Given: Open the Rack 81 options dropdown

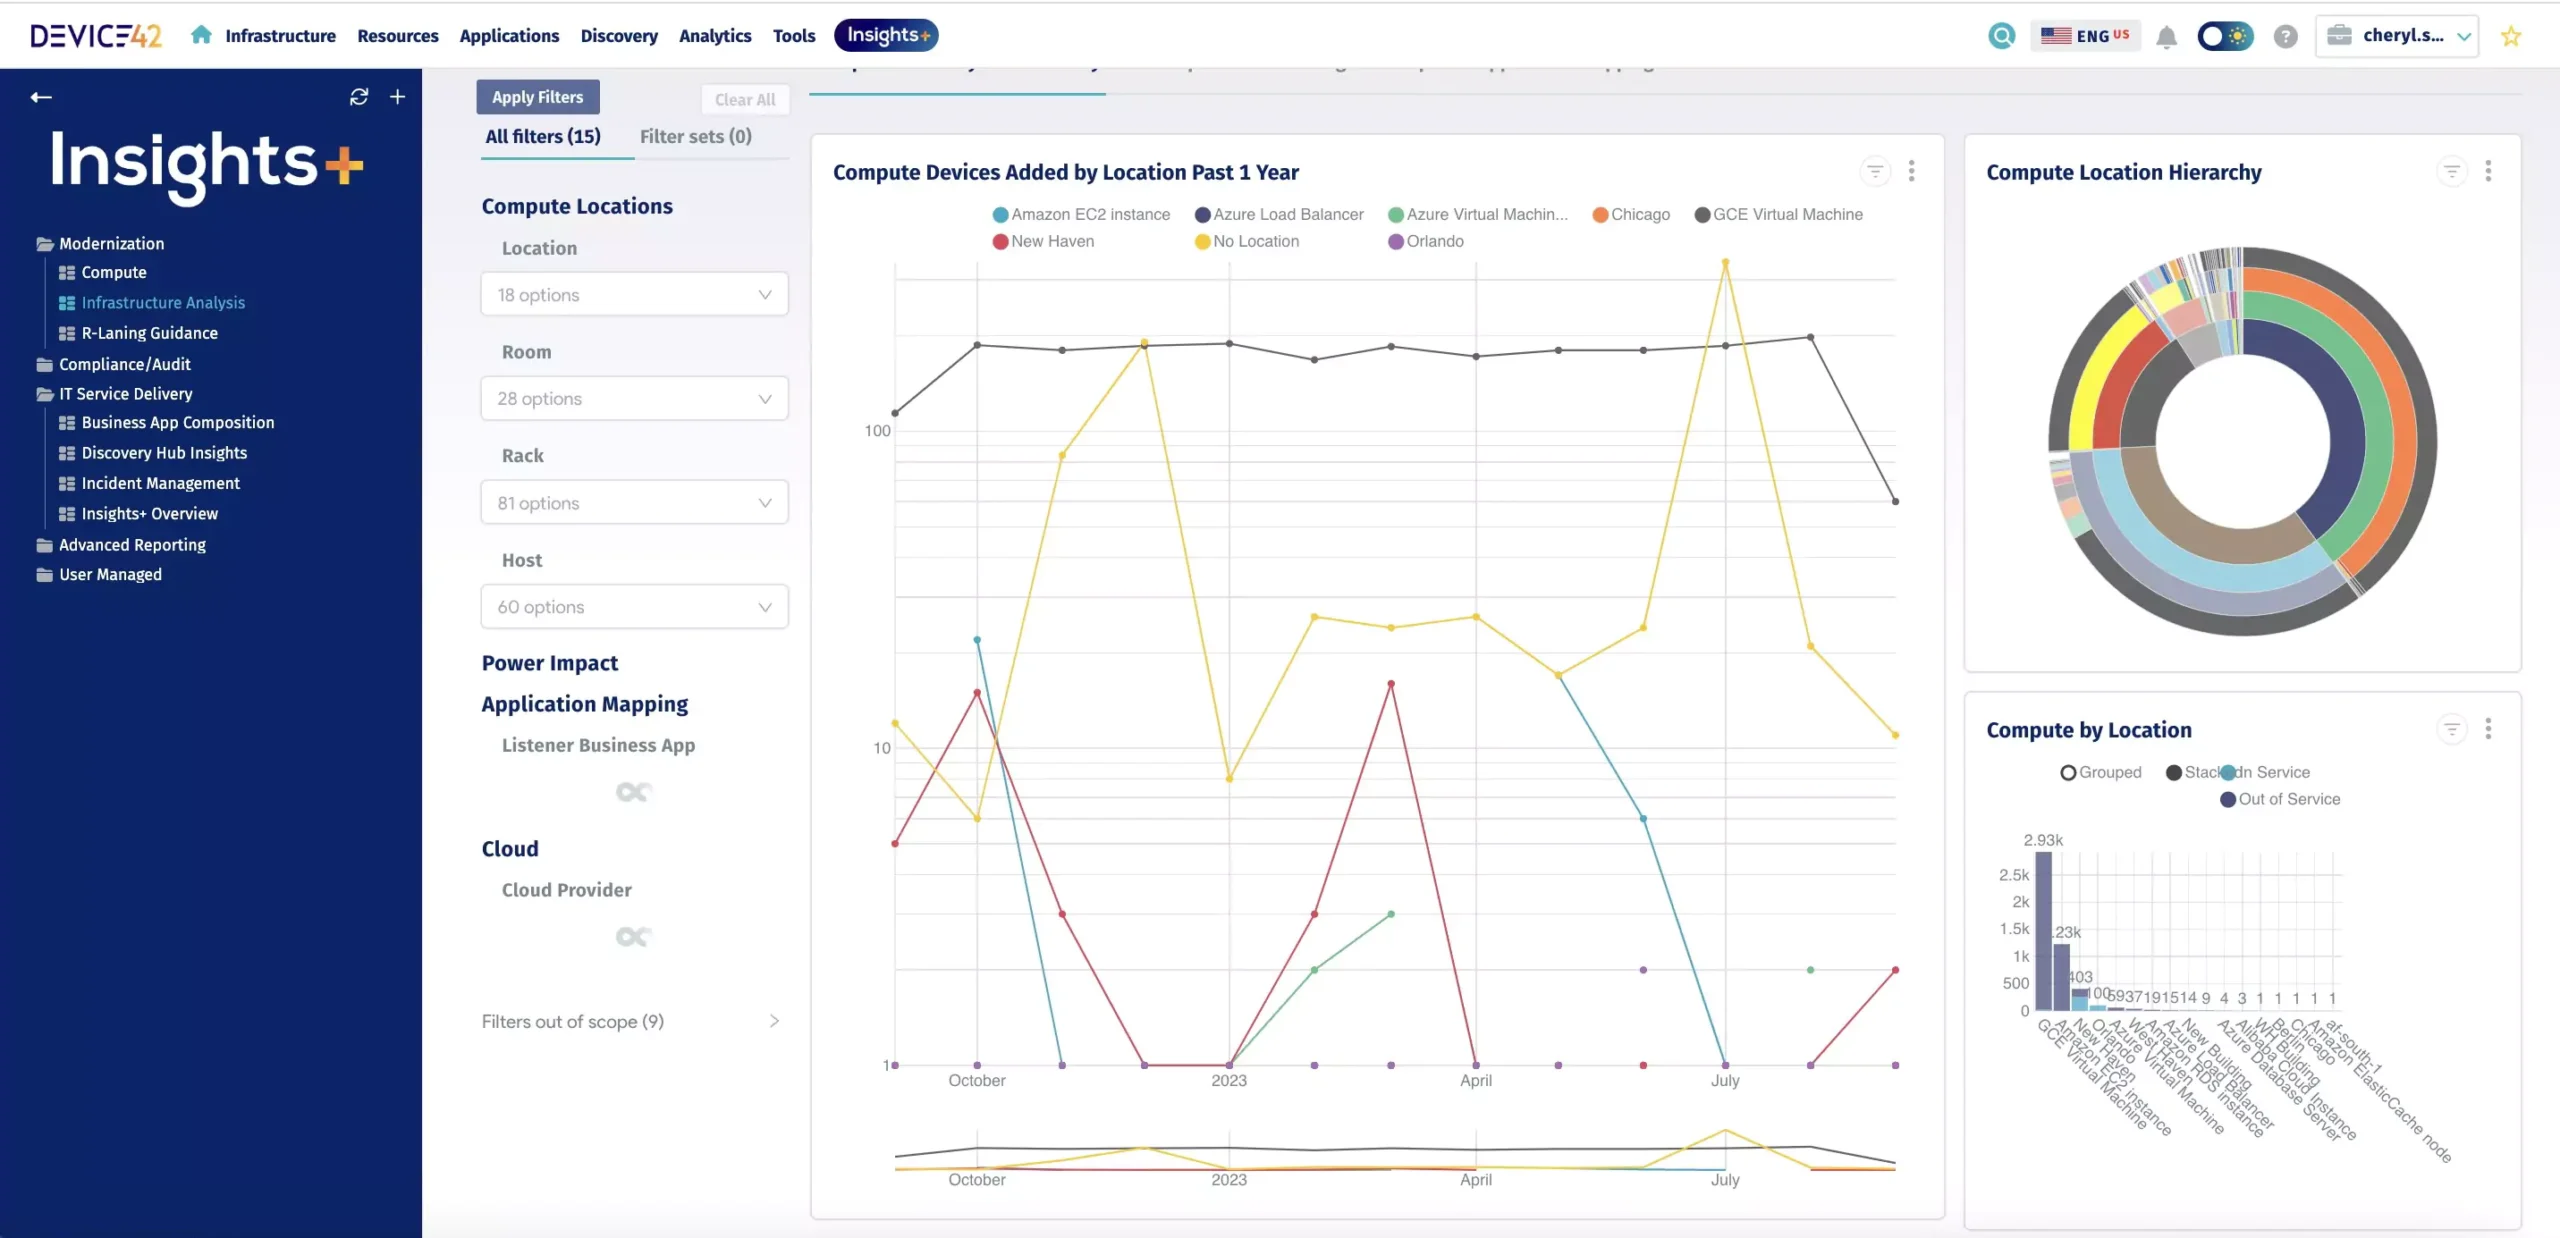Looking at the screenshot, I should click(634, 502).
